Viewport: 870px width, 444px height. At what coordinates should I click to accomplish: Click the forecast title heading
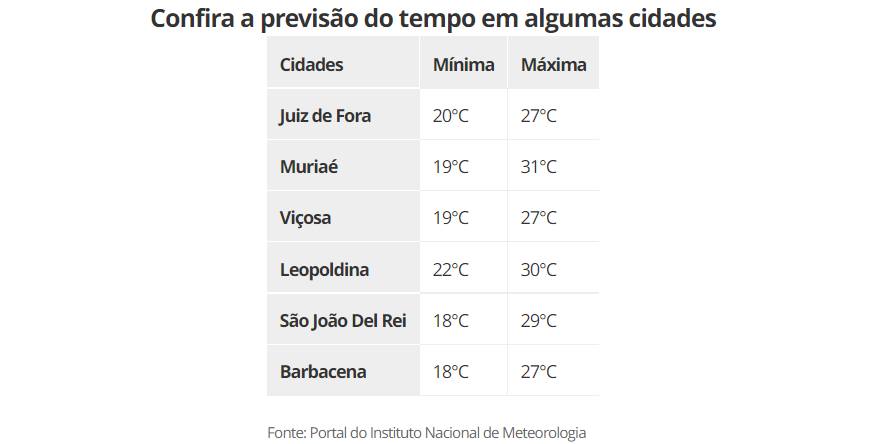click(x=433, y=19)
